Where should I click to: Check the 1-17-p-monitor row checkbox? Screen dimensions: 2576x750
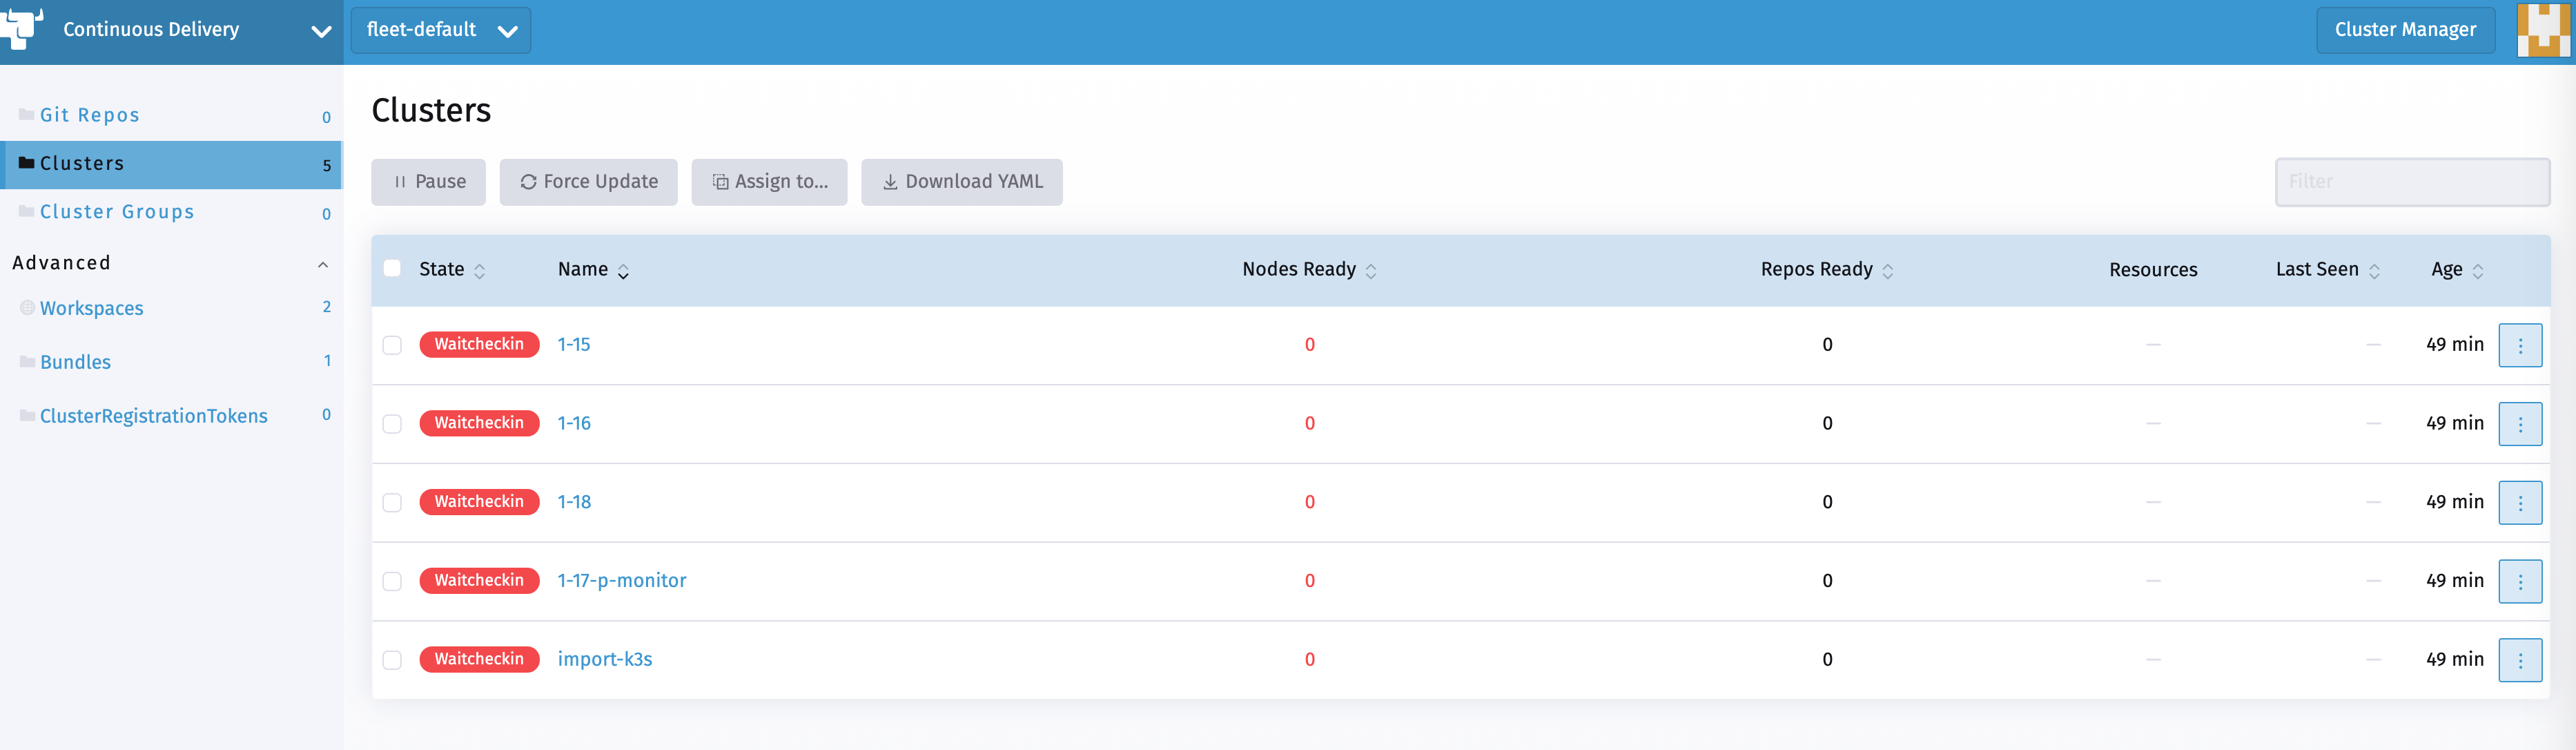coord(392,581)
